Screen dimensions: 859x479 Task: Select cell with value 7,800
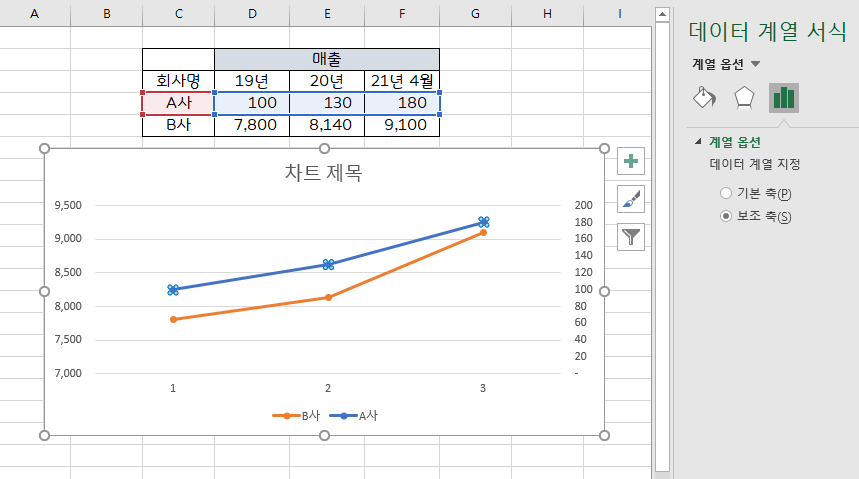(x=252, y=125)
